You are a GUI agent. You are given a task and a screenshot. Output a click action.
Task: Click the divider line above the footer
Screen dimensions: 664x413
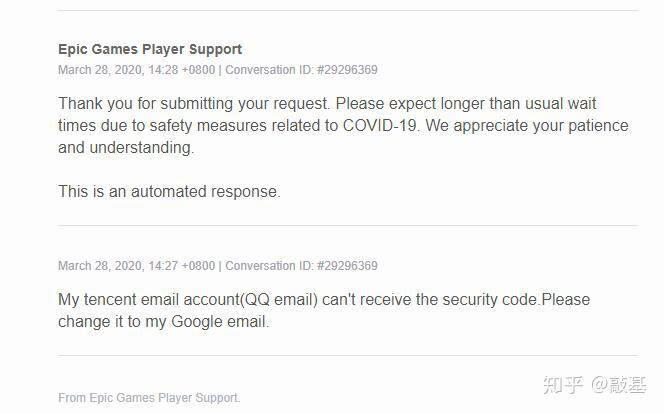(347, 356)
